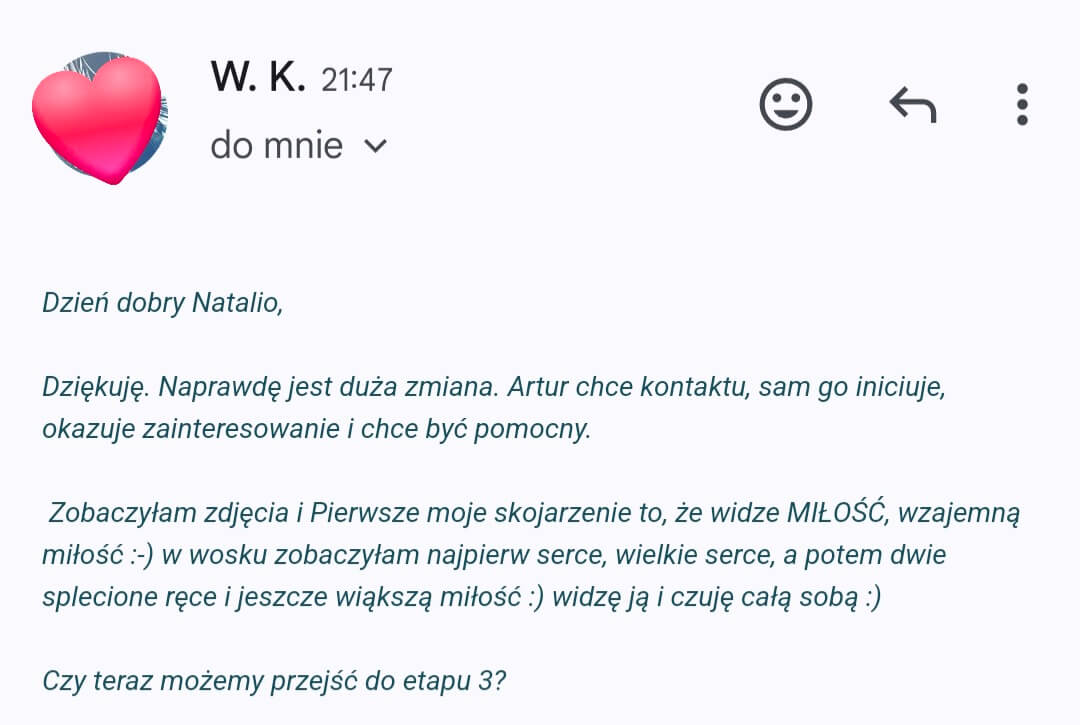Viewport: 1080px width, 725px height.
Task: Tap the pink heart sender avatar
Action: tap(99, 119)
